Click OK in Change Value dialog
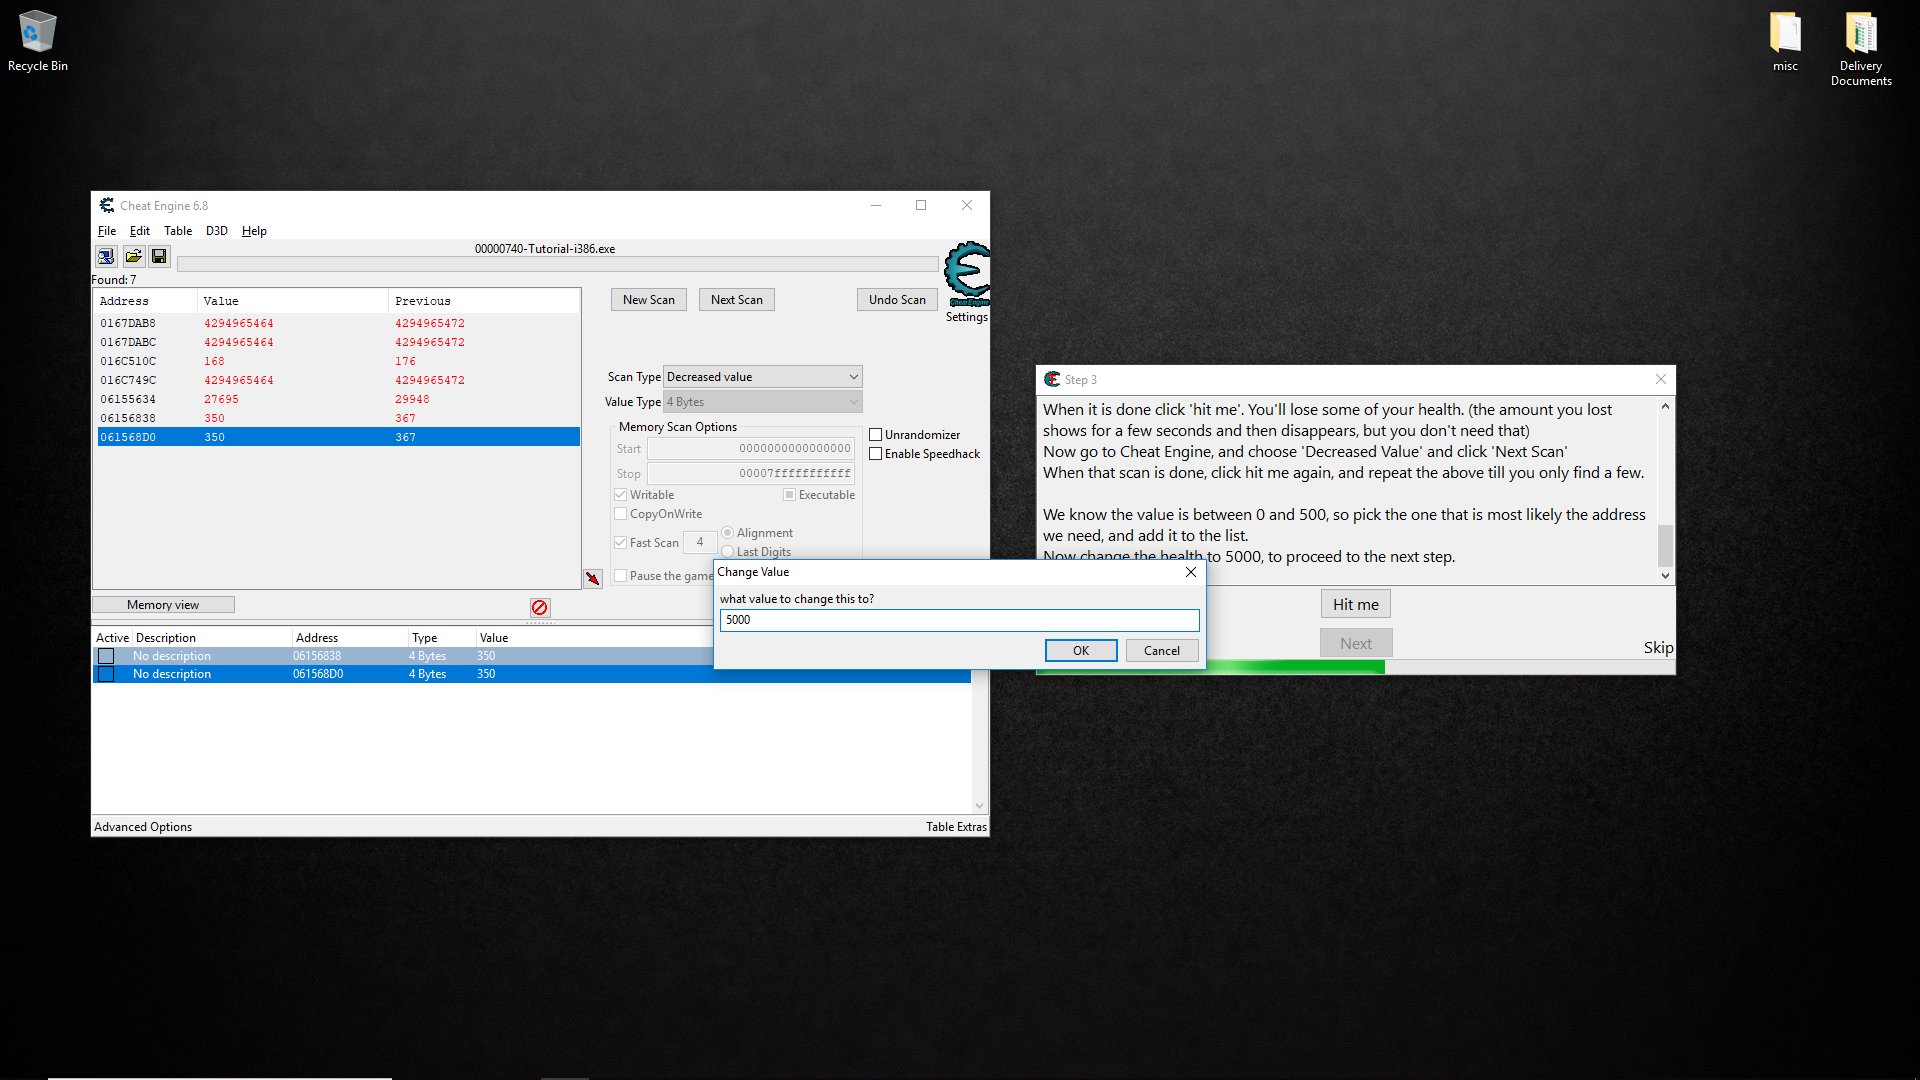Image resolution: width=1920 pixels, height=1080 pixels. tap(1080, 651)
